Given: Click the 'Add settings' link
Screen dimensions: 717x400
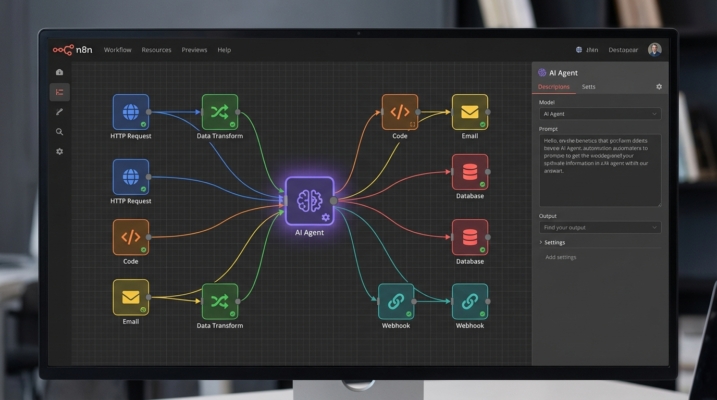Looking at the screenshot, I should pos(562,257).
